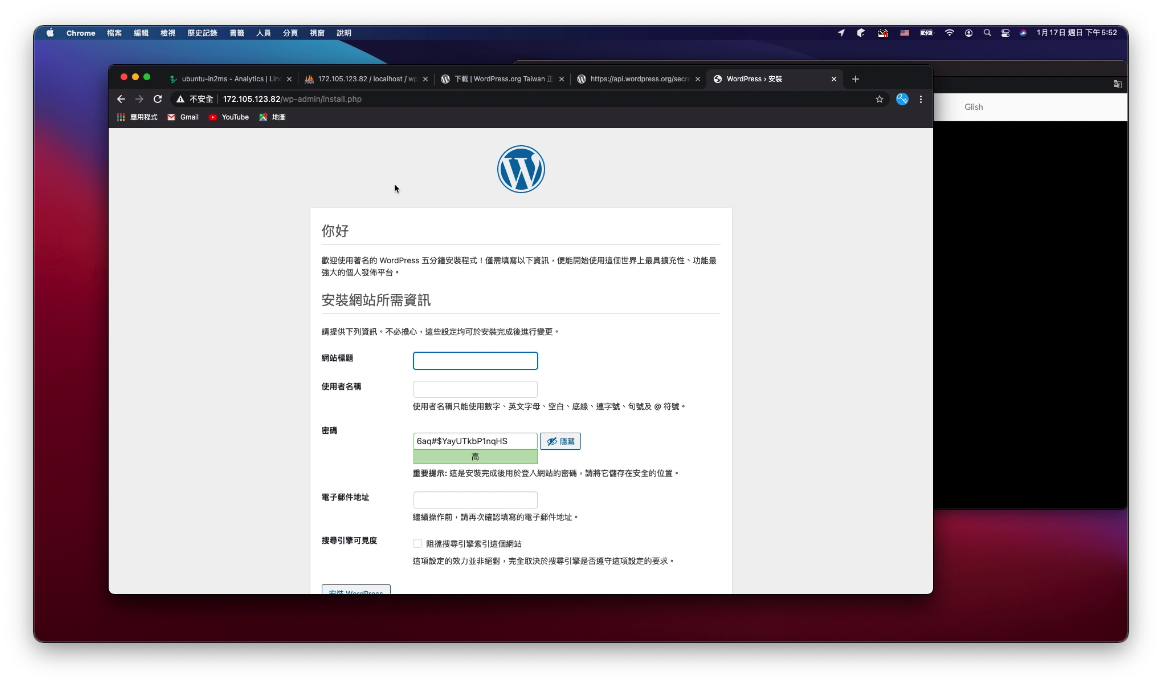This screenshot has height=684, width=1162.
Task: Reload the install.php page
Action: (x=158, y=99)
